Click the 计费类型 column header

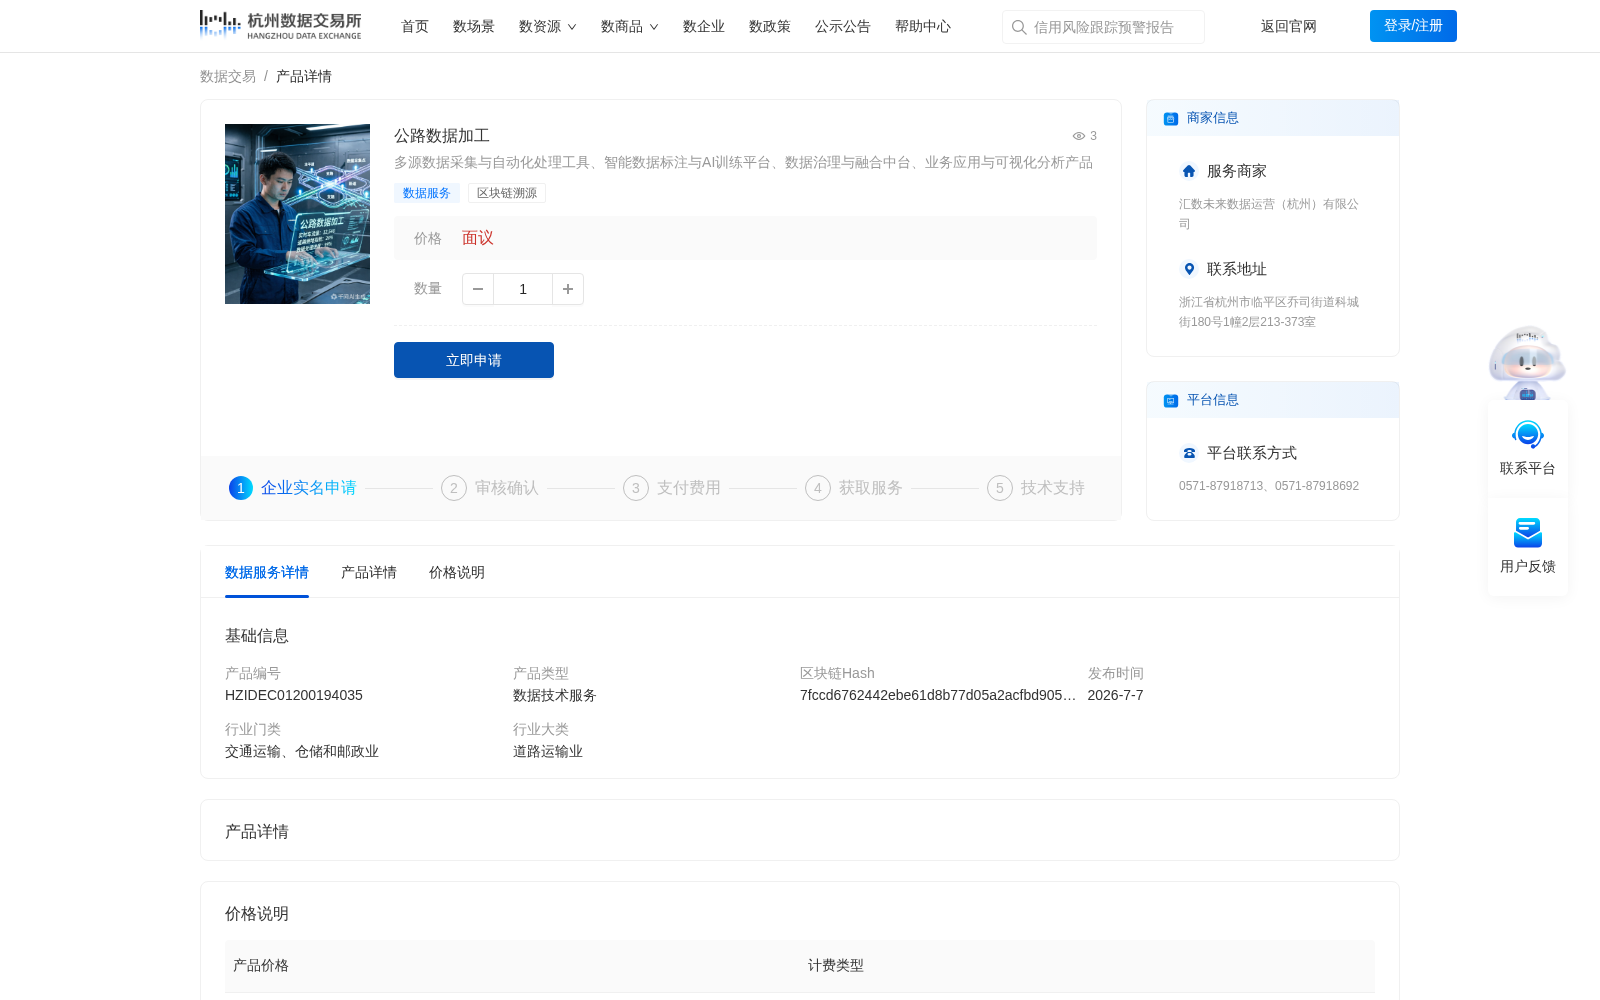coord(836,966)
